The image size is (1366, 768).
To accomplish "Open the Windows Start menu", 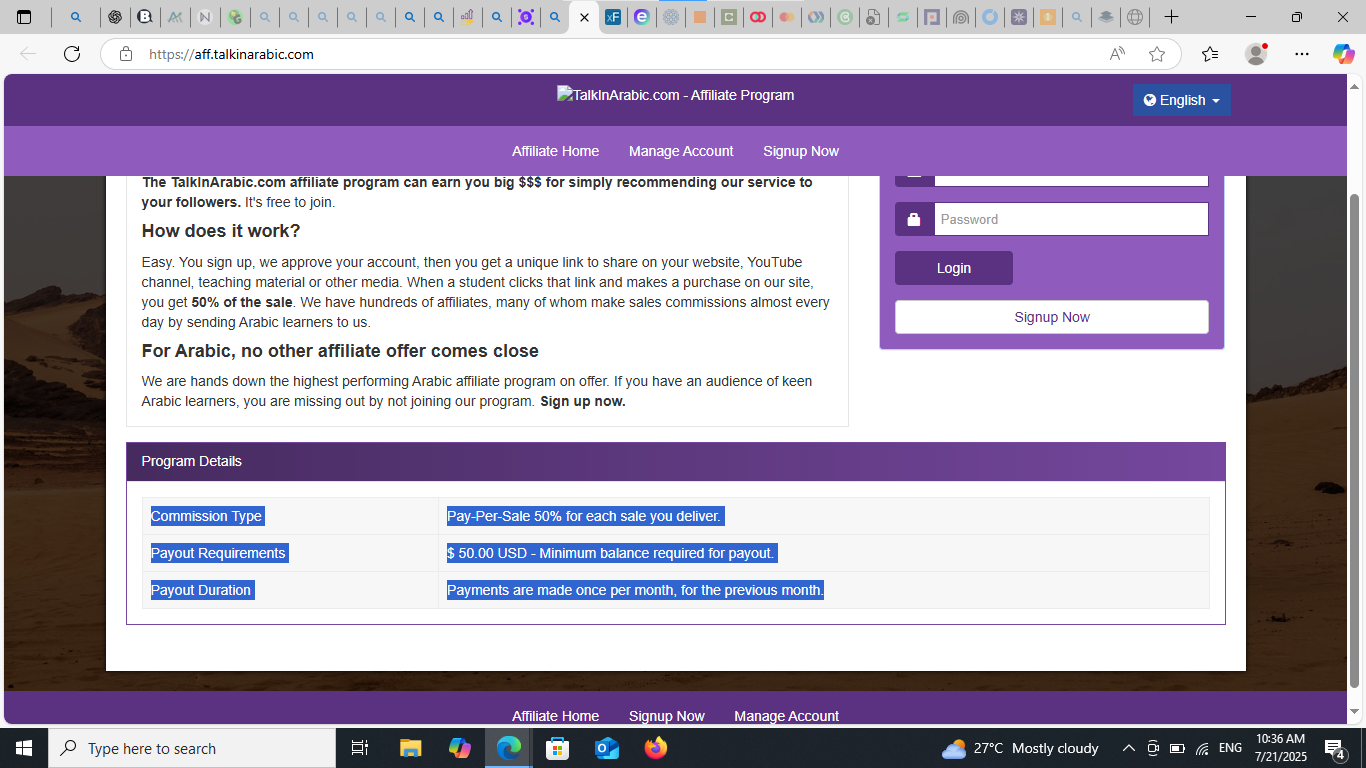I will [x=24, y=748].
